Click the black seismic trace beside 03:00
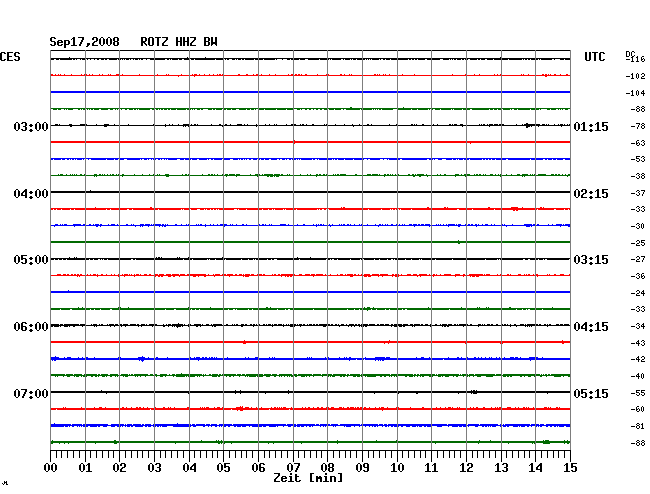Screen dimensions: 650x494 pos(310,125)
